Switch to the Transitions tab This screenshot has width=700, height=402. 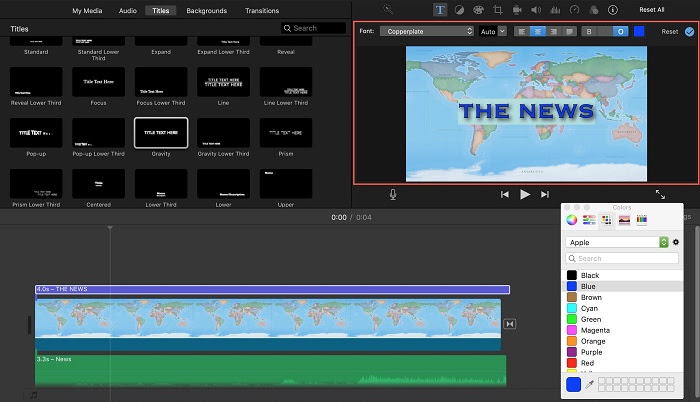click(x=262, y=11)
